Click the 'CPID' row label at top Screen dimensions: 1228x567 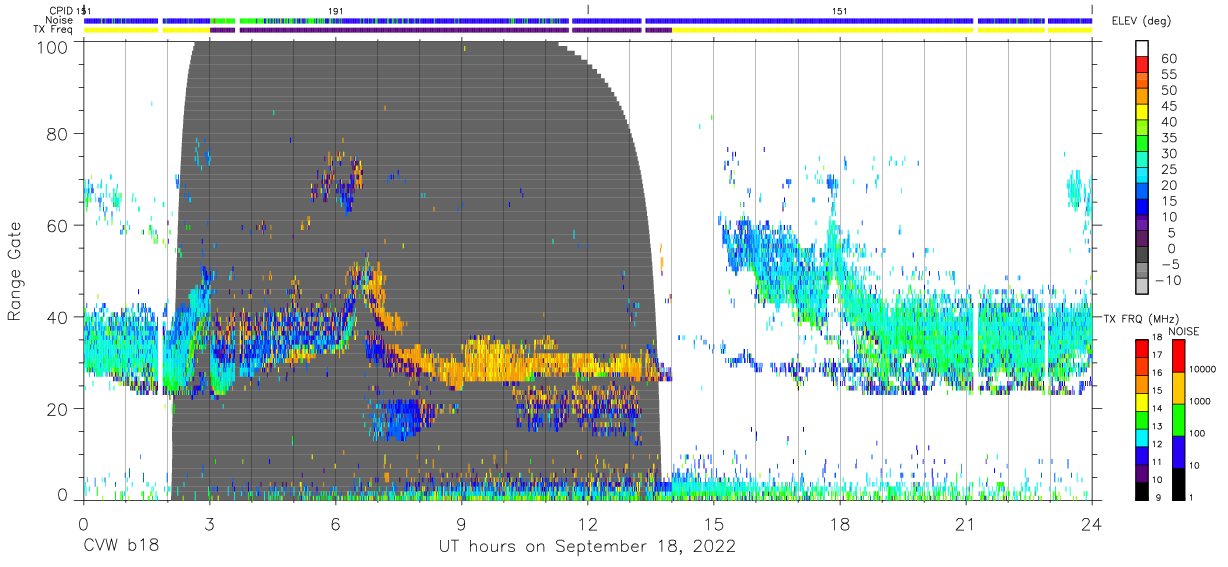pyautogui.click(x=62, y=10)
